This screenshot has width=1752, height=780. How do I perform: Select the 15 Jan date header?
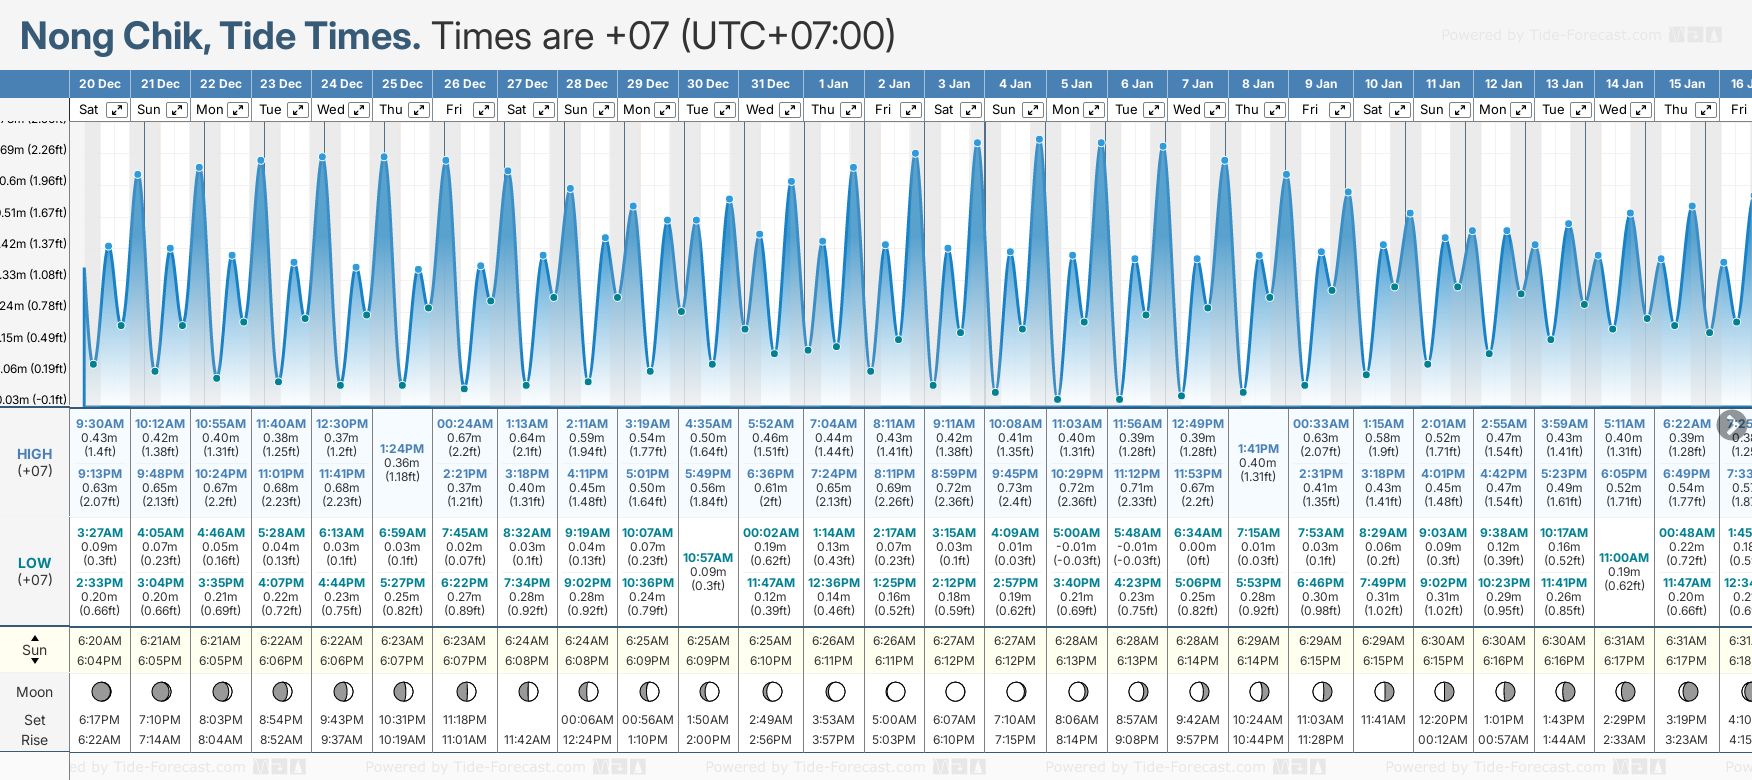point(1687,84)
